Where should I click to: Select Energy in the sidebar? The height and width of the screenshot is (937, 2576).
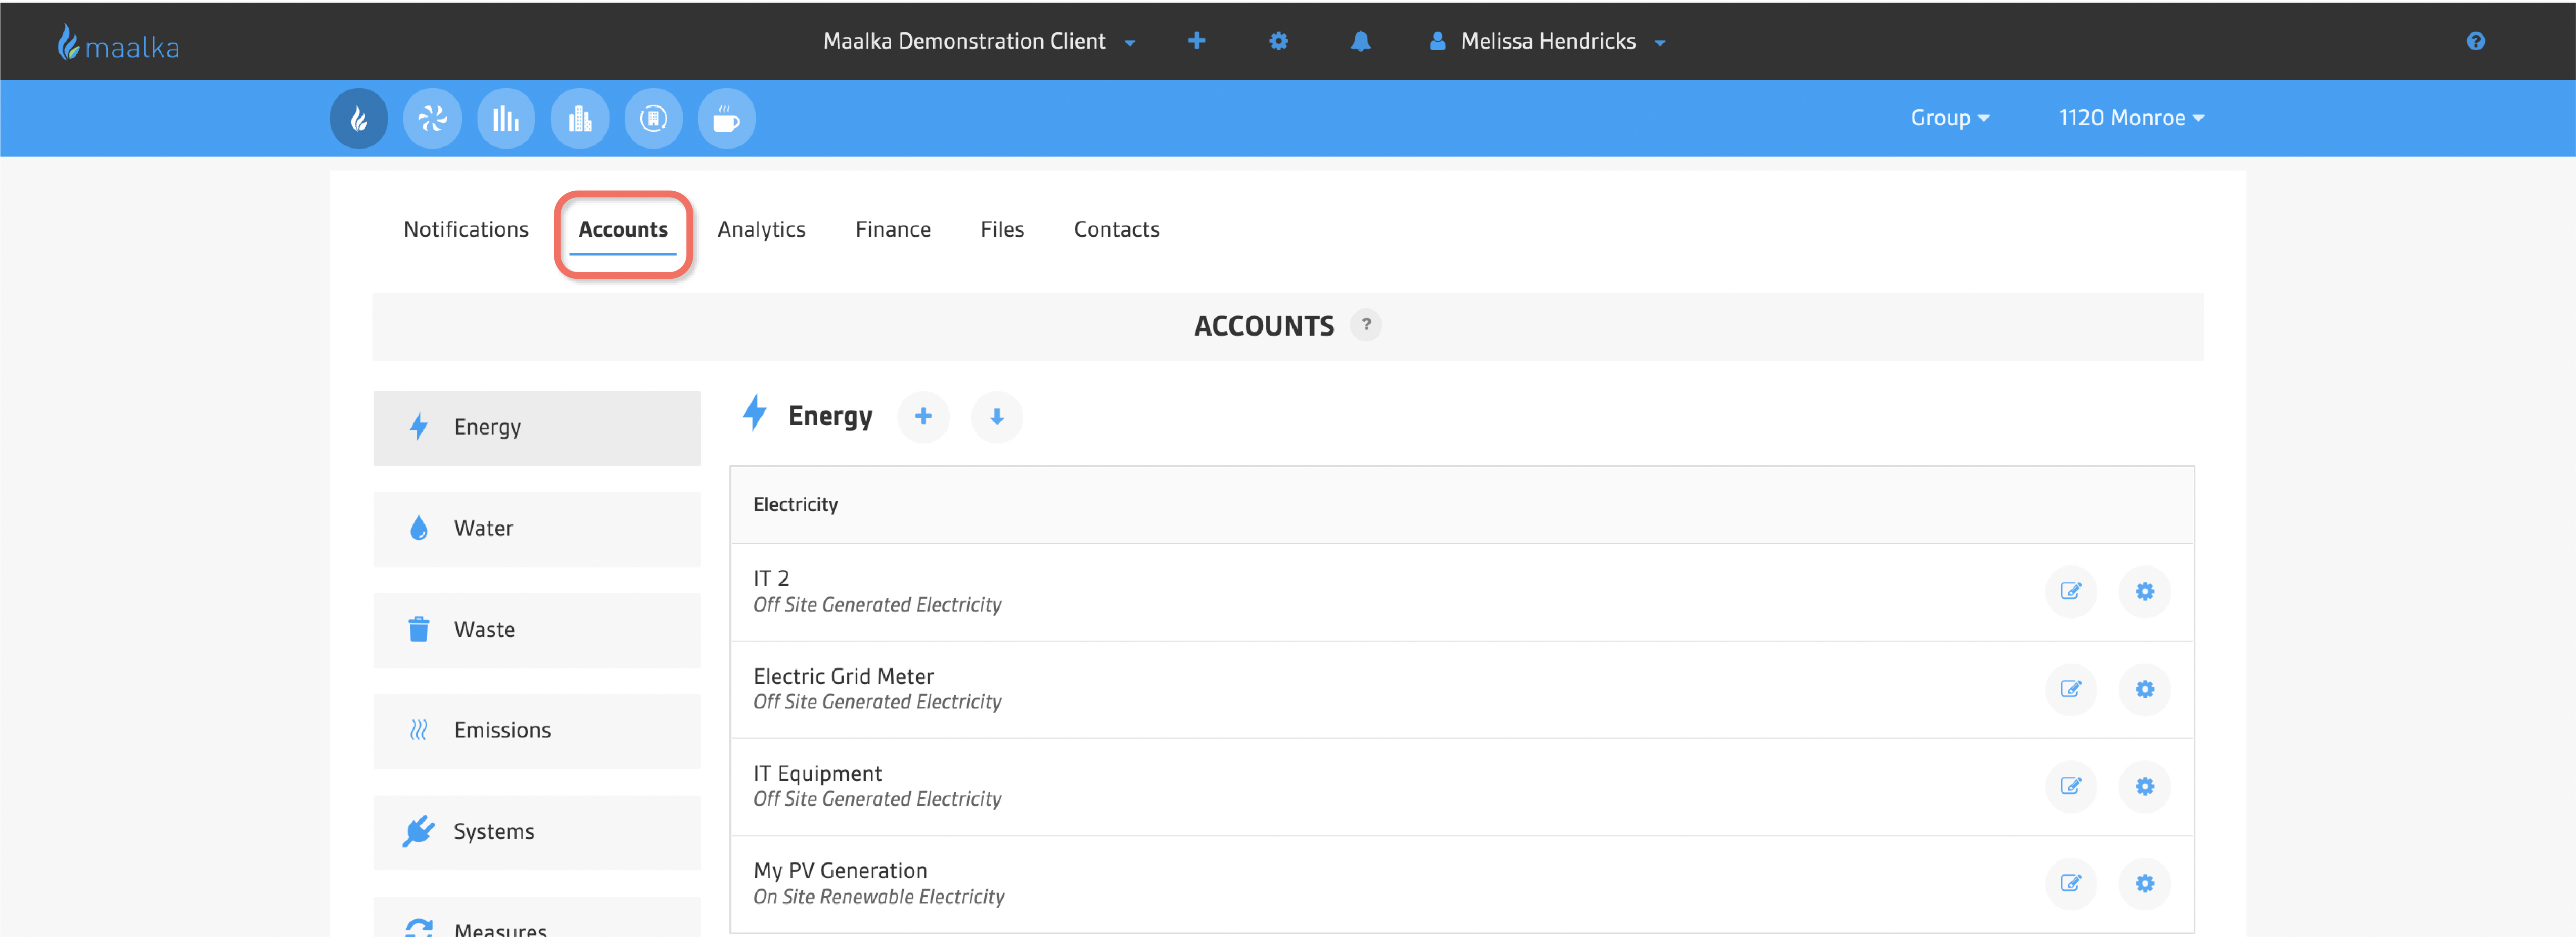[537, 428]
